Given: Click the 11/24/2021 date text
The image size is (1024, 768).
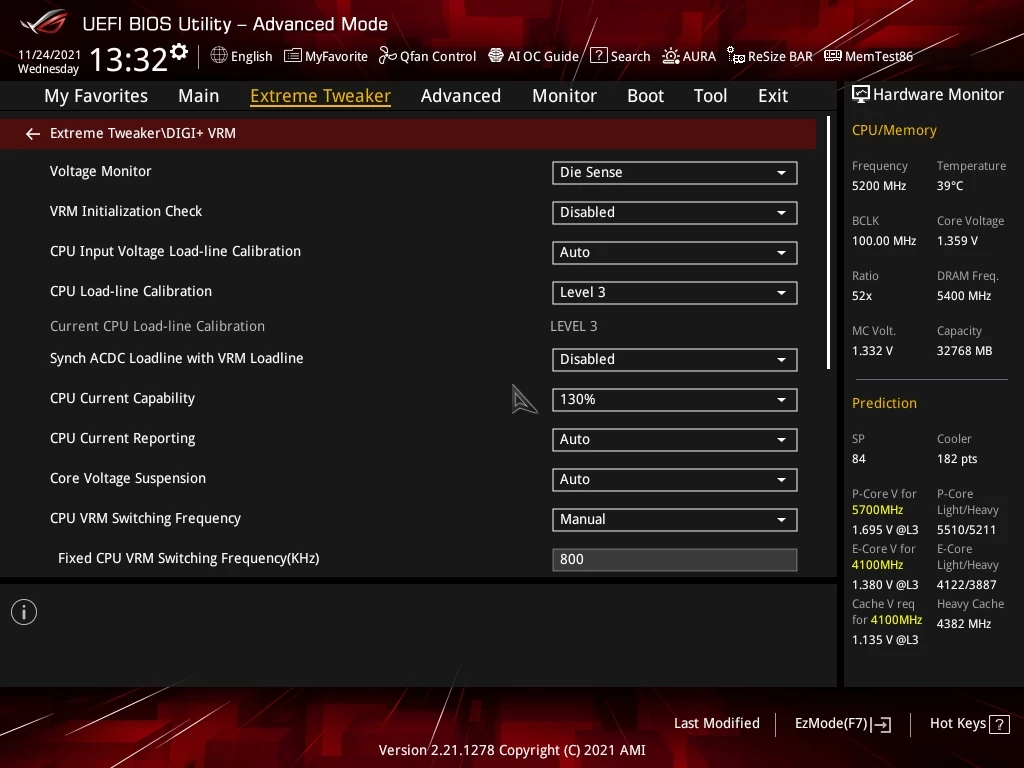Looking at the screenshot, I should (49, 55).
